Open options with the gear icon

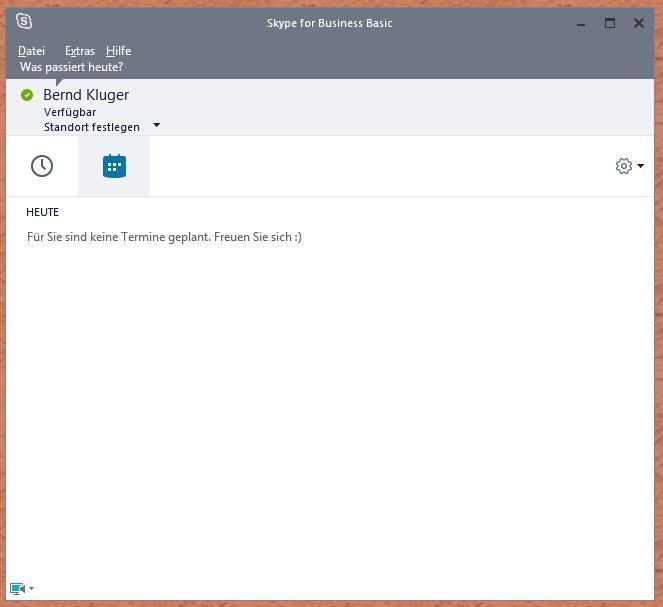pos(624,166)
